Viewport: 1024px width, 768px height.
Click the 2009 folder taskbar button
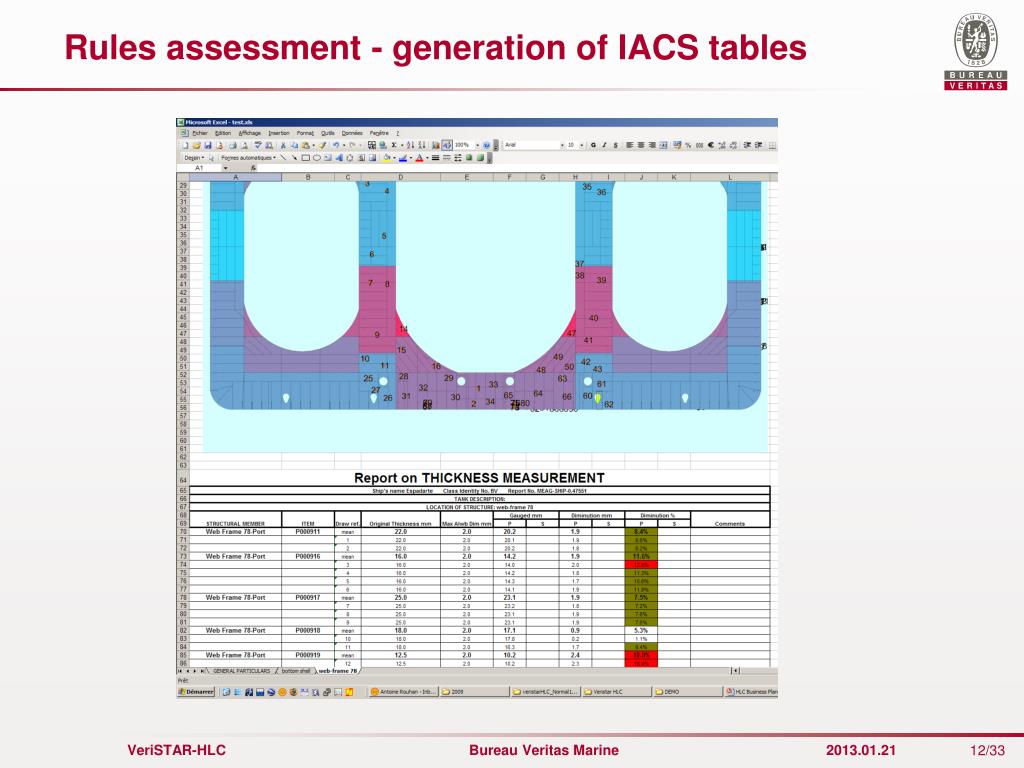point(473,692)
